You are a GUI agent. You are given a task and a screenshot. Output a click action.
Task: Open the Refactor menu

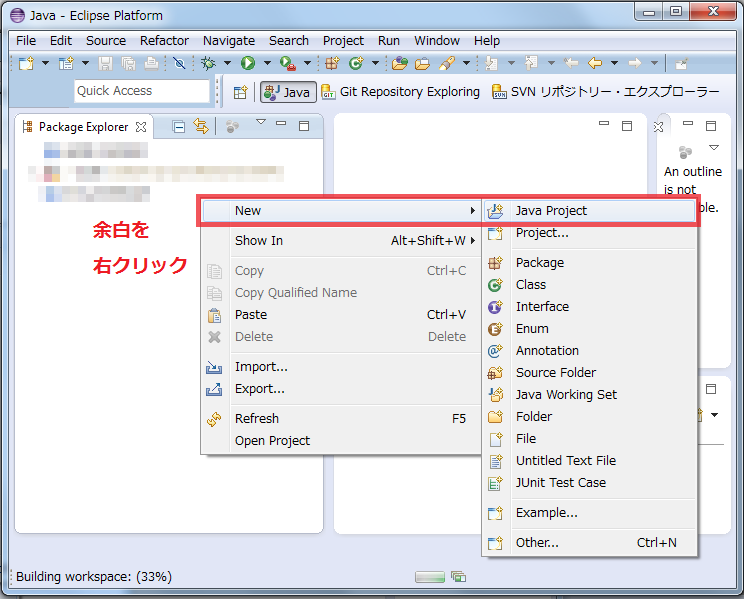[164, 41]
